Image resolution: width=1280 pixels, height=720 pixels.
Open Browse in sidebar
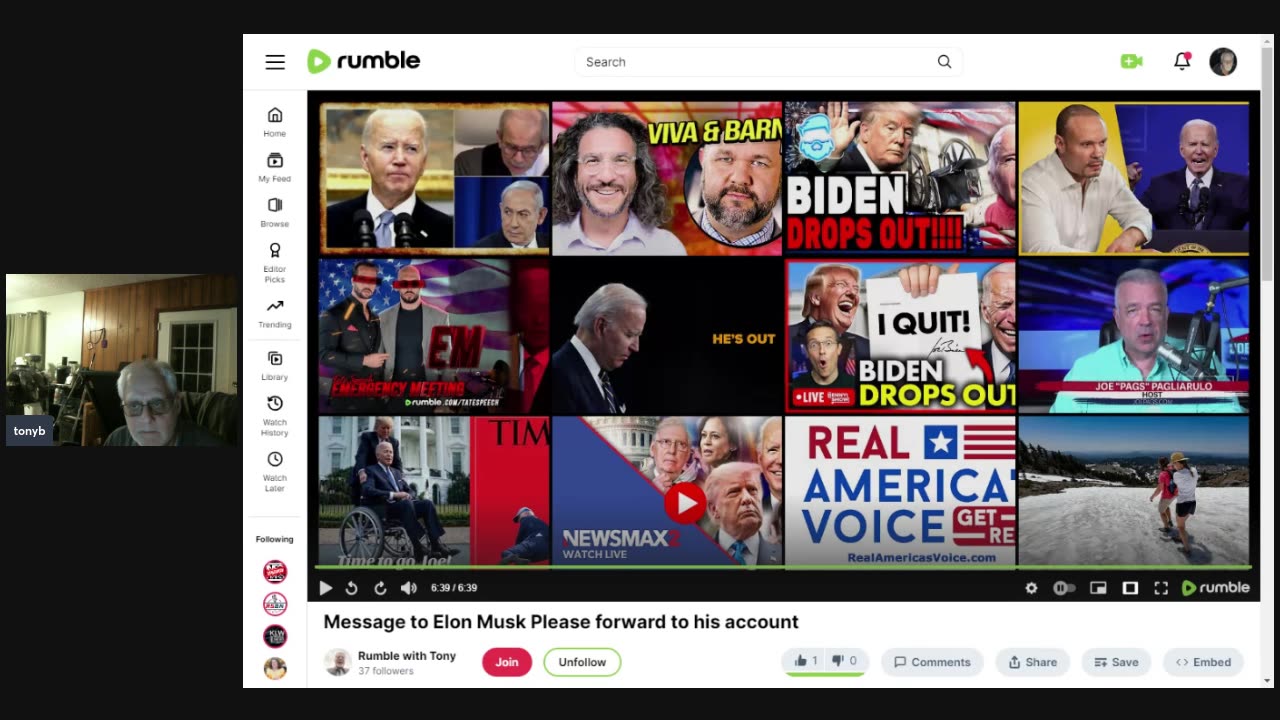coord(275,212)
